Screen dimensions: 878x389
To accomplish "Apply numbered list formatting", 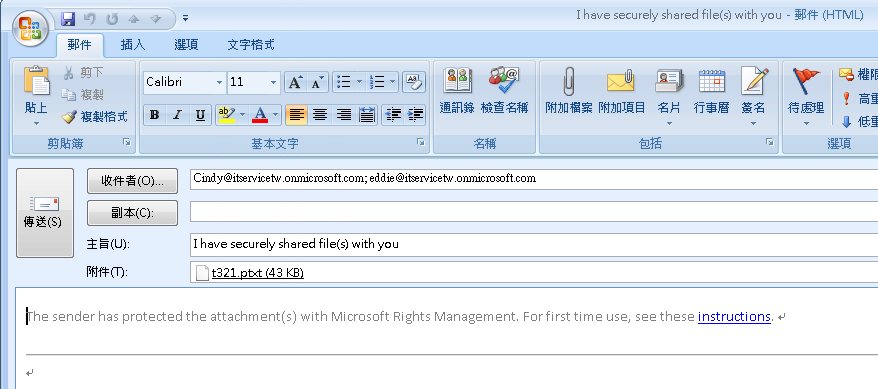I will 377,83.
